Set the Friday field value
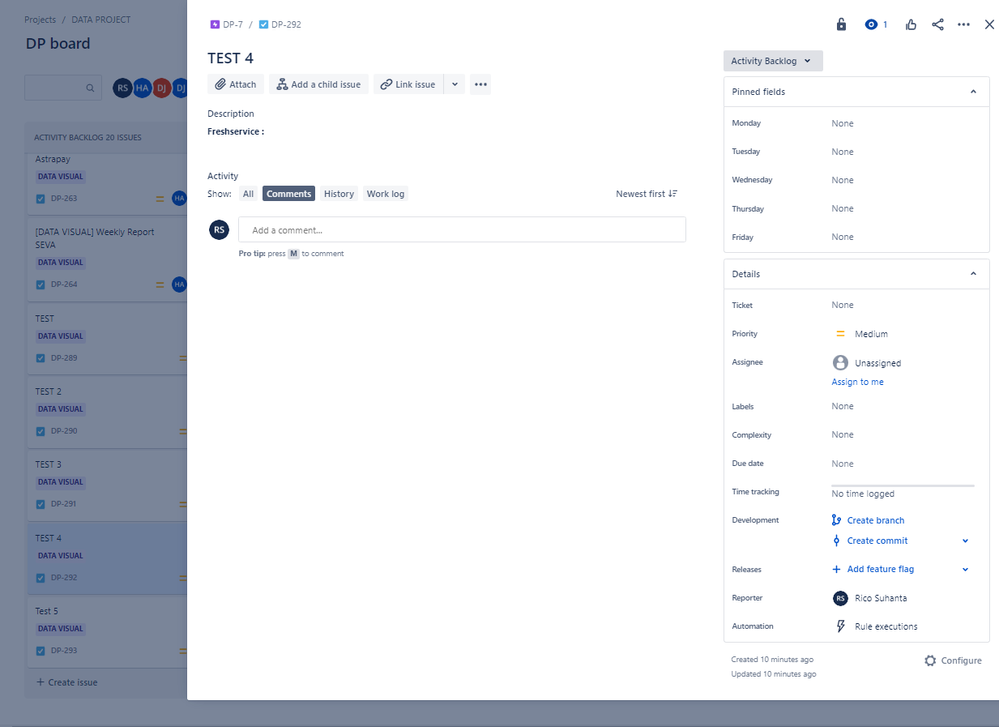The height and width of the screenshot is (727, 999). pyautogui.click(x=842, y=237)
